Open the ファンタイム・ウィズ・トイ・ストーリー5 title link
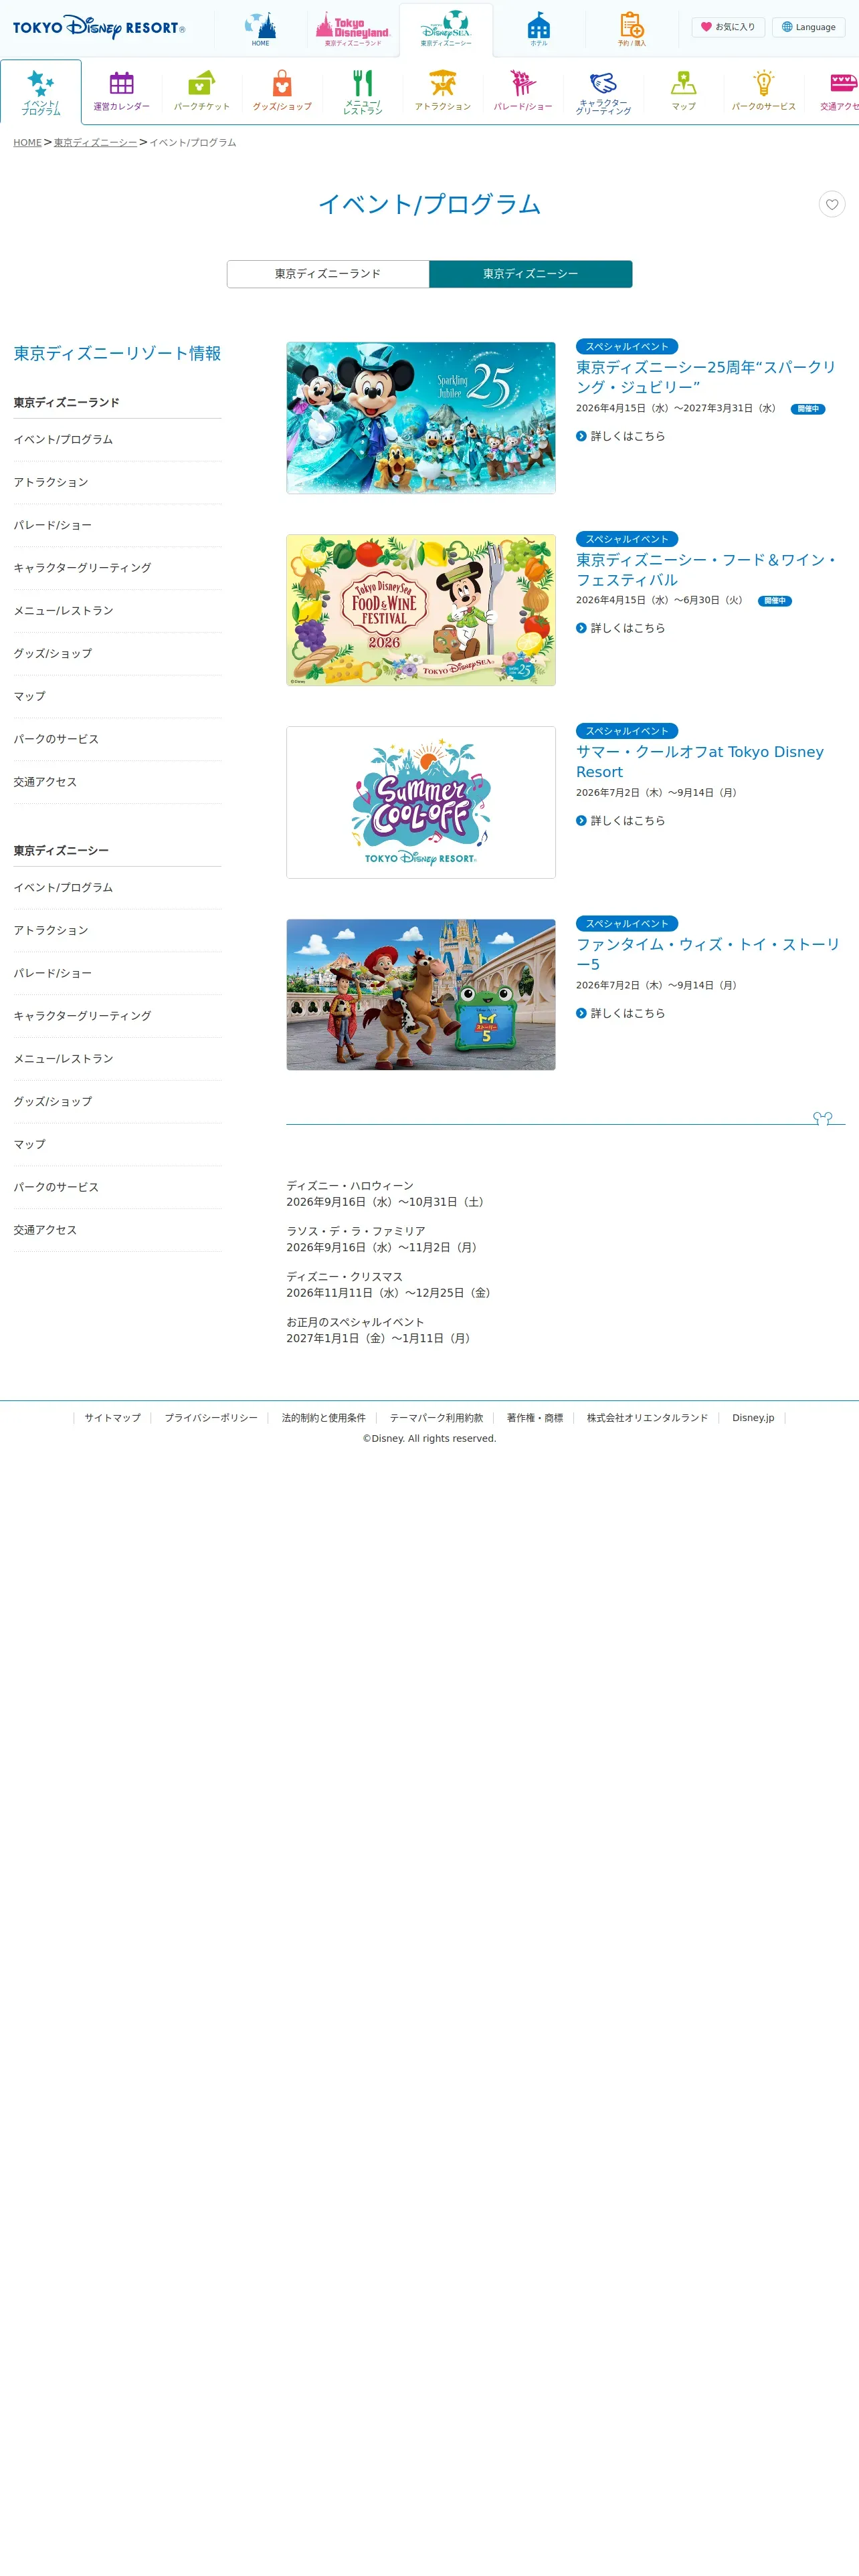This screenshot has width=859, height=2576. coord(708,955)
